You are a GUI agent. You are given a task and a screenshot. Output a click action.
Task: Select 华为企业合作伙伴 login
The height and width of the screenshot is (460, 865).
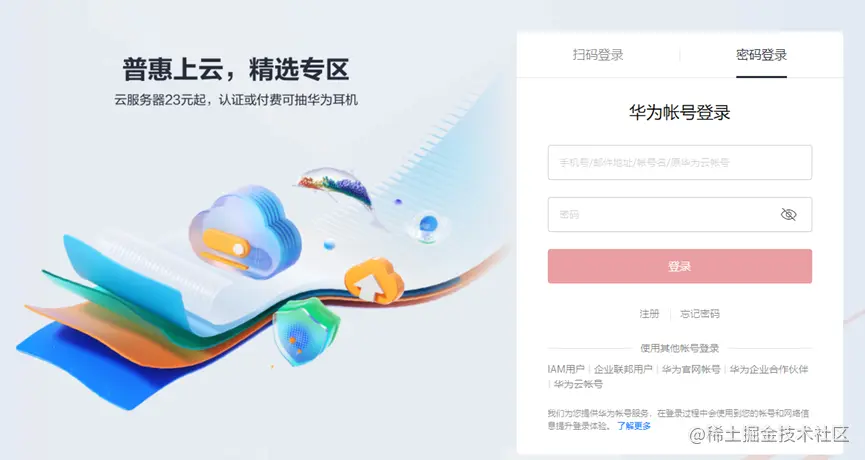pos(769,369)
